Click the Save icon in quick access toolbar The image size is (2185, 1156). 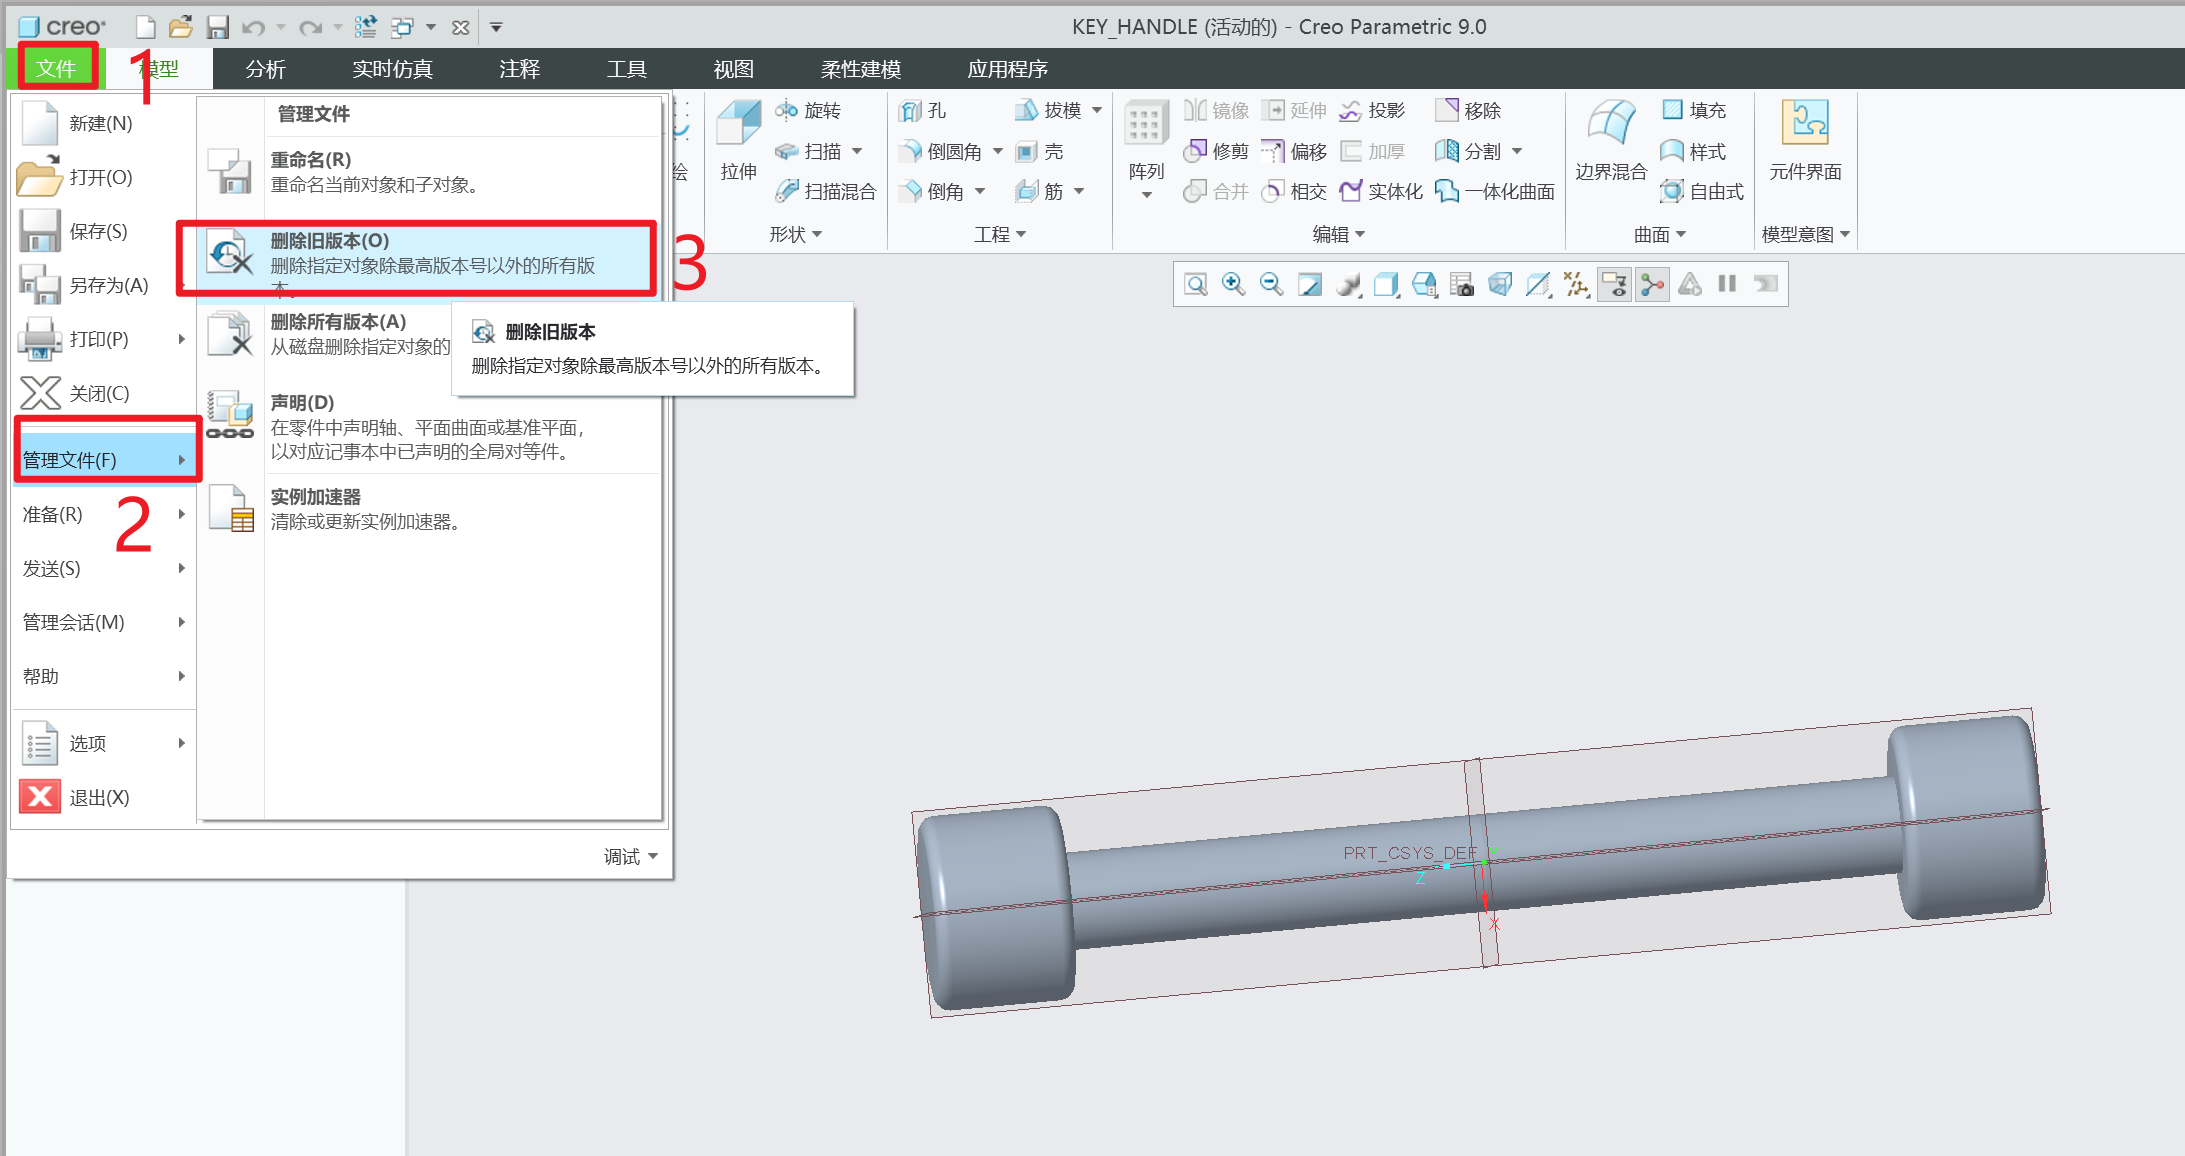218,27
